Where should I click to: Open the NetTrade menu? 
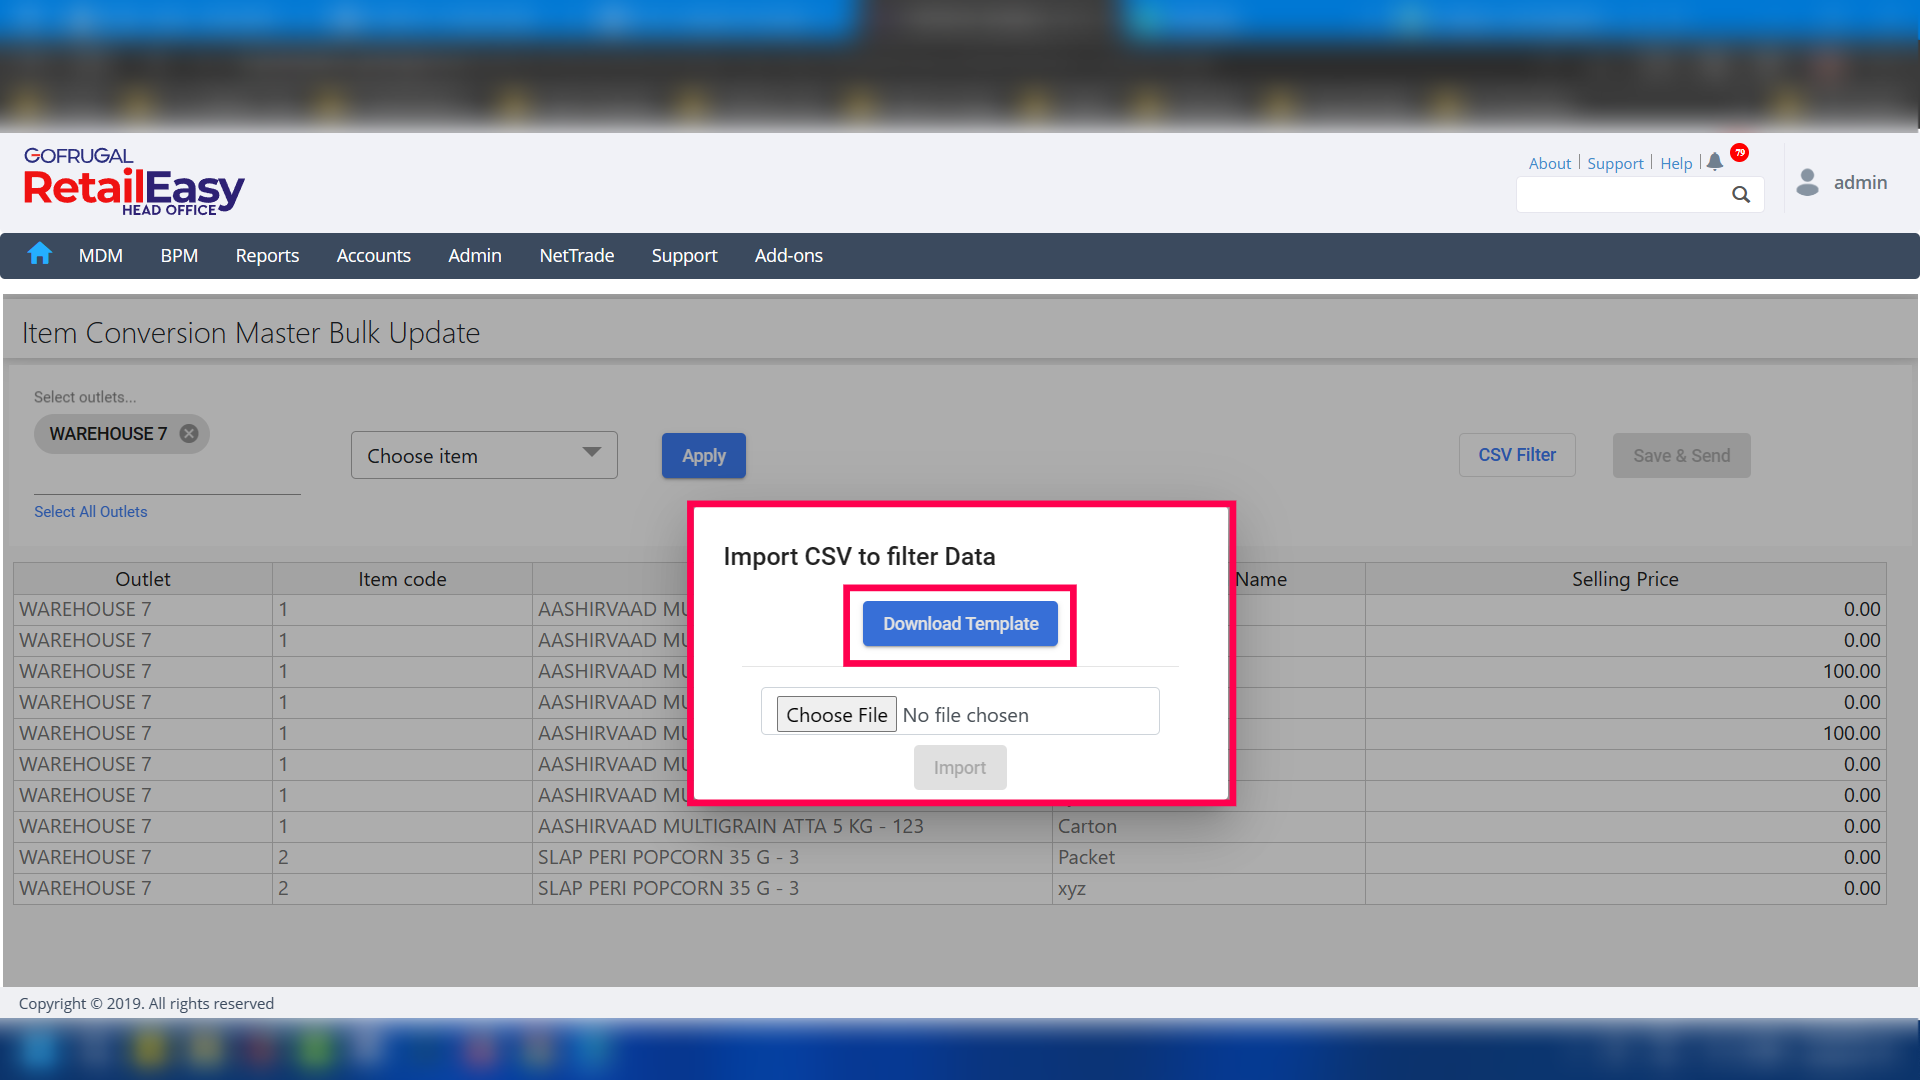576,256
